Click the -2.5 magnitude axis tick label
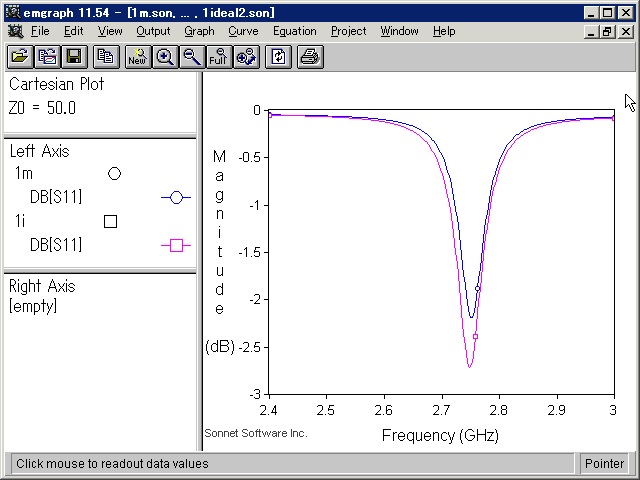 249,347
